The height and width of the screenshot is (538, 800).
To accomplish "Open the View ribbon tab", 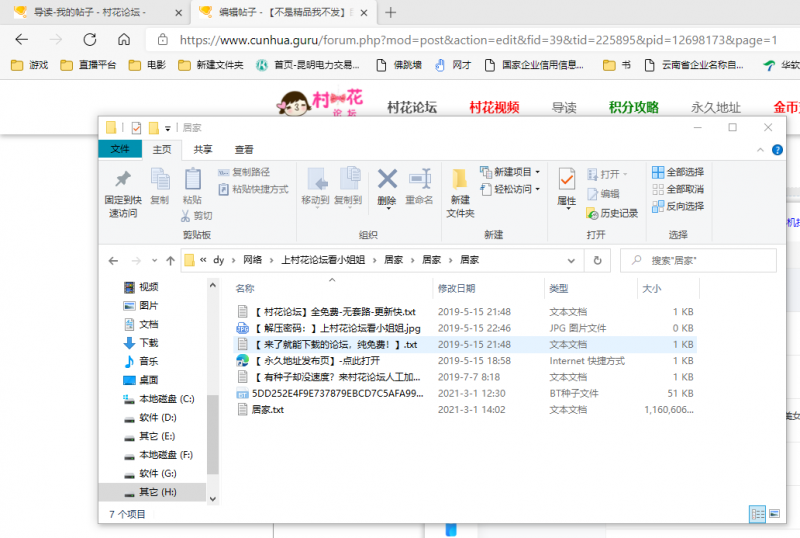I will 244,149.
